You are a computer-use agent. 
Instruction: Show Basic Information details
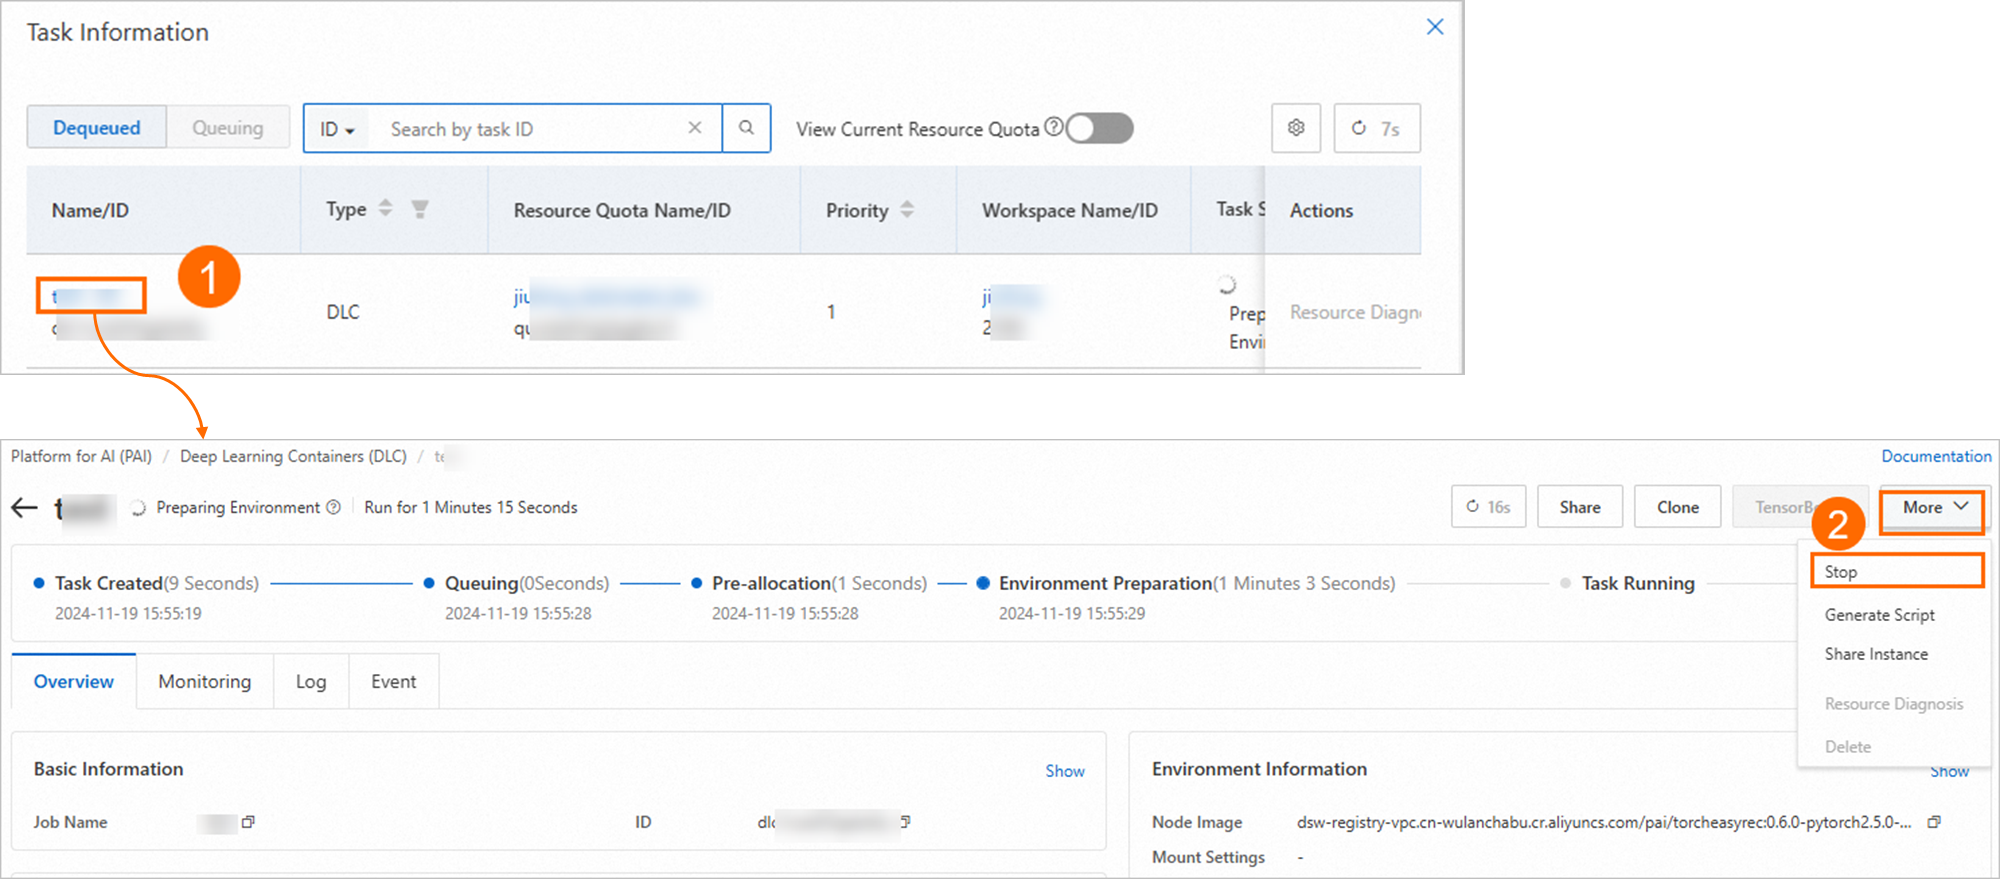[1065, 771]
